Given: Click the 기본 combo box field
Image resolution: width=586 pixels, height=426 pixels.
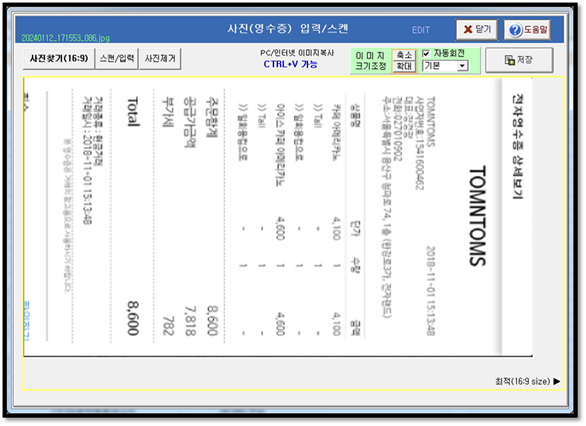Looking at the screenshot, I should 445,66.
